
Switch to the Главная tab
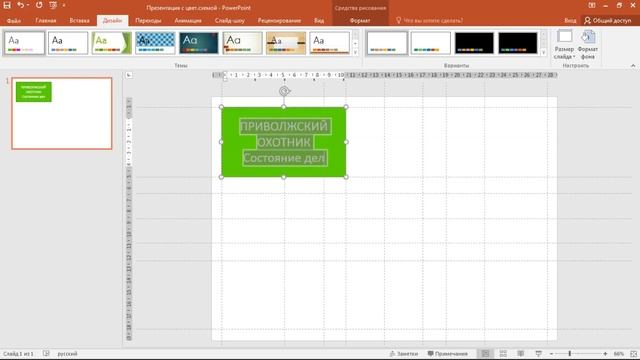tap(46, 20)
